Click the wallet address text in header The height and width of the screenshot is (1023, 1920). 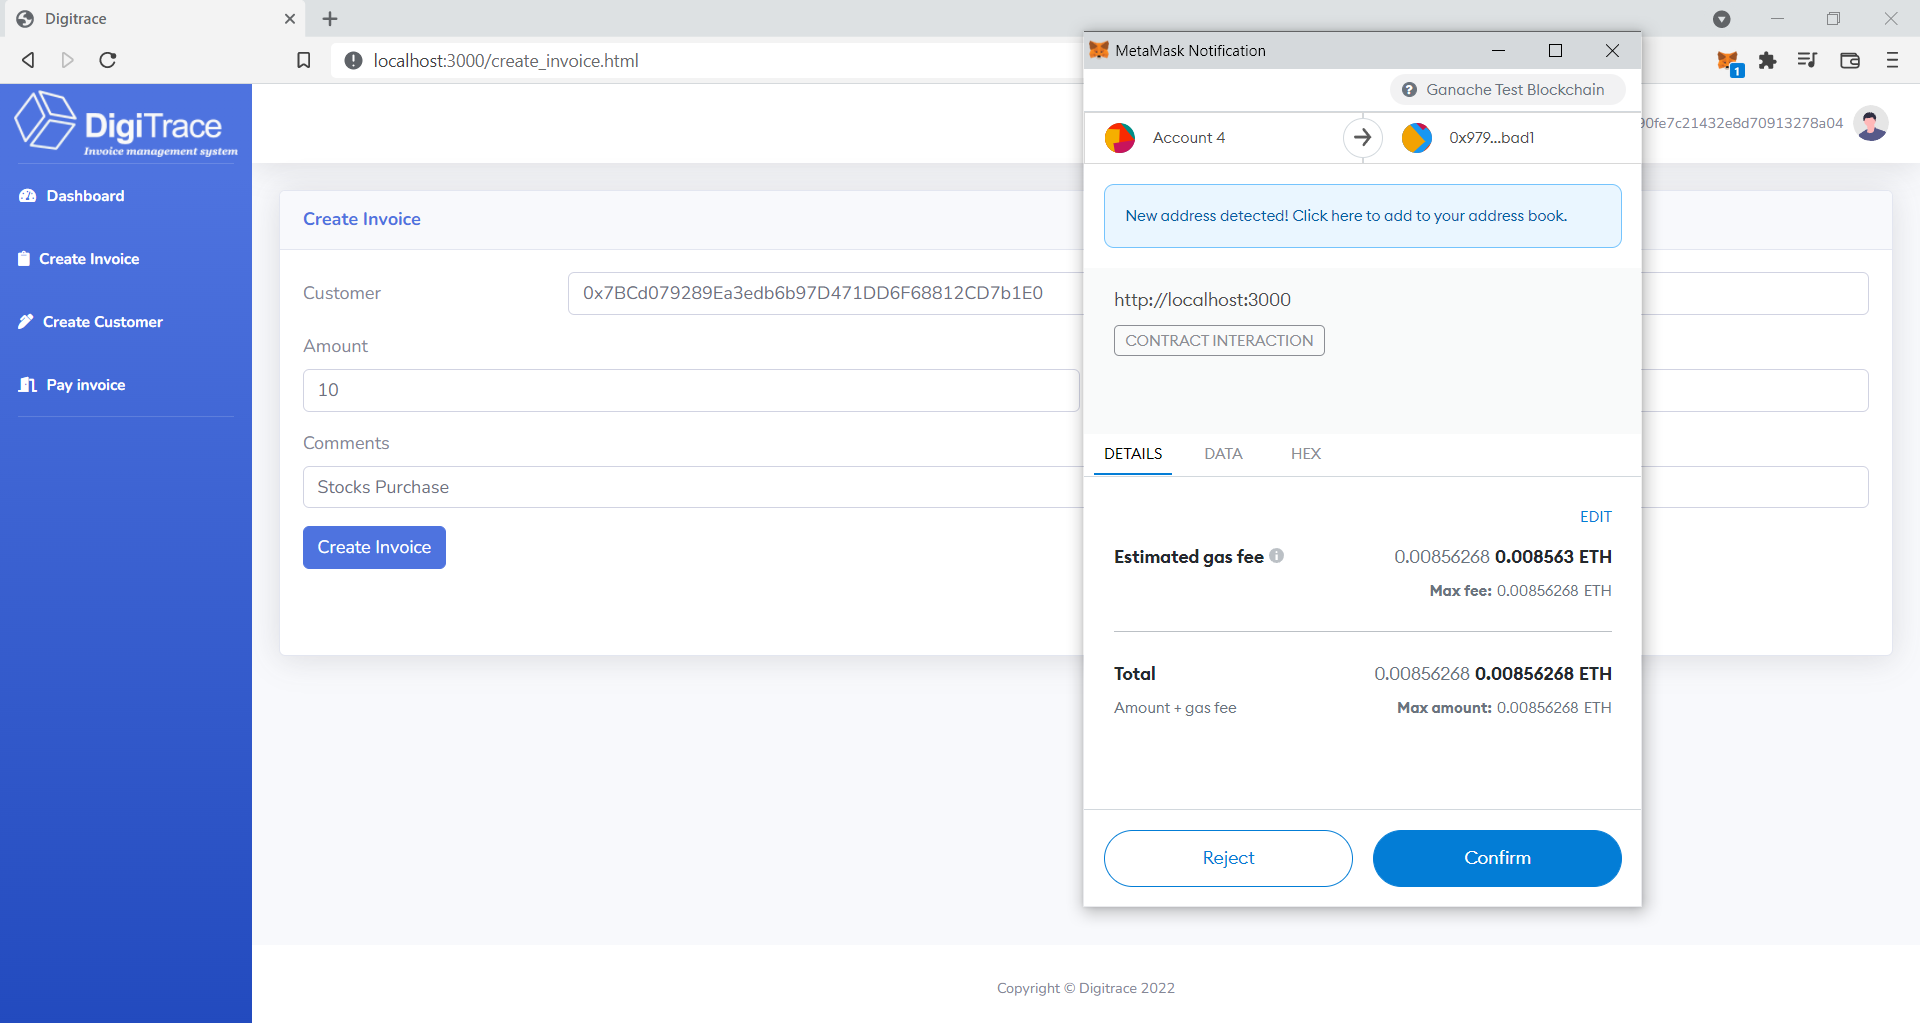tap(1742, 123)
